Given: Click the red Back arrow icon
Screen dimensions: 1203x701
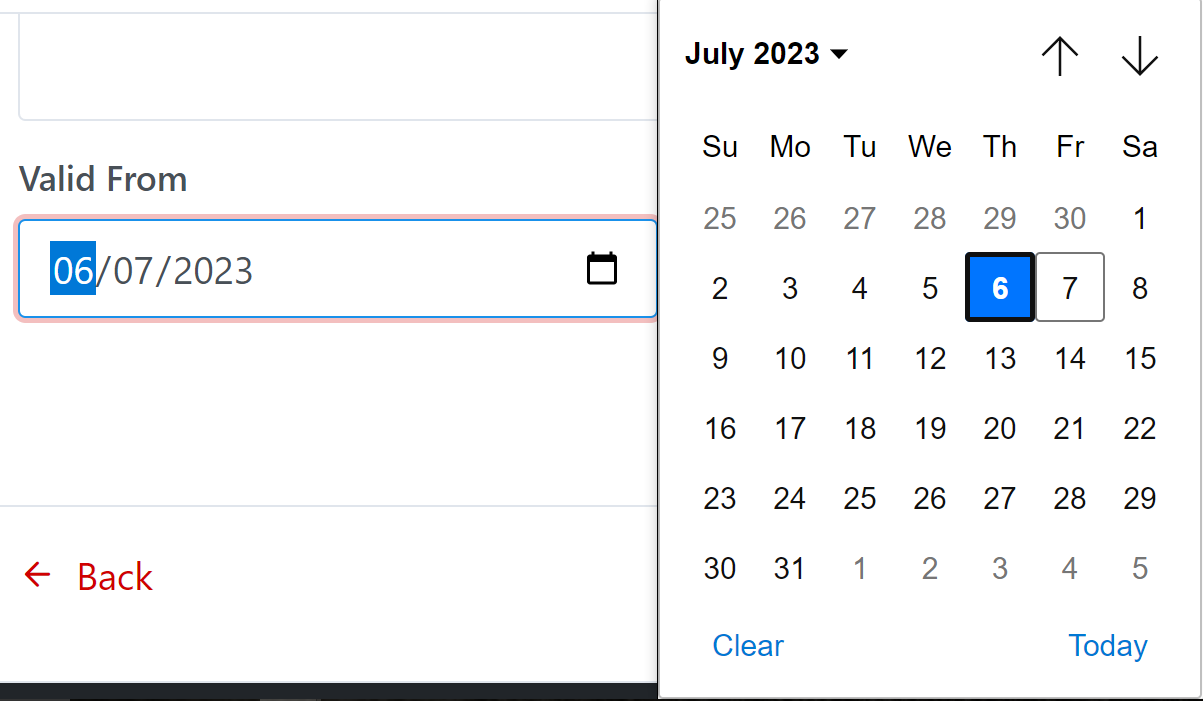Looking at the screenshot, I should 37,575.
